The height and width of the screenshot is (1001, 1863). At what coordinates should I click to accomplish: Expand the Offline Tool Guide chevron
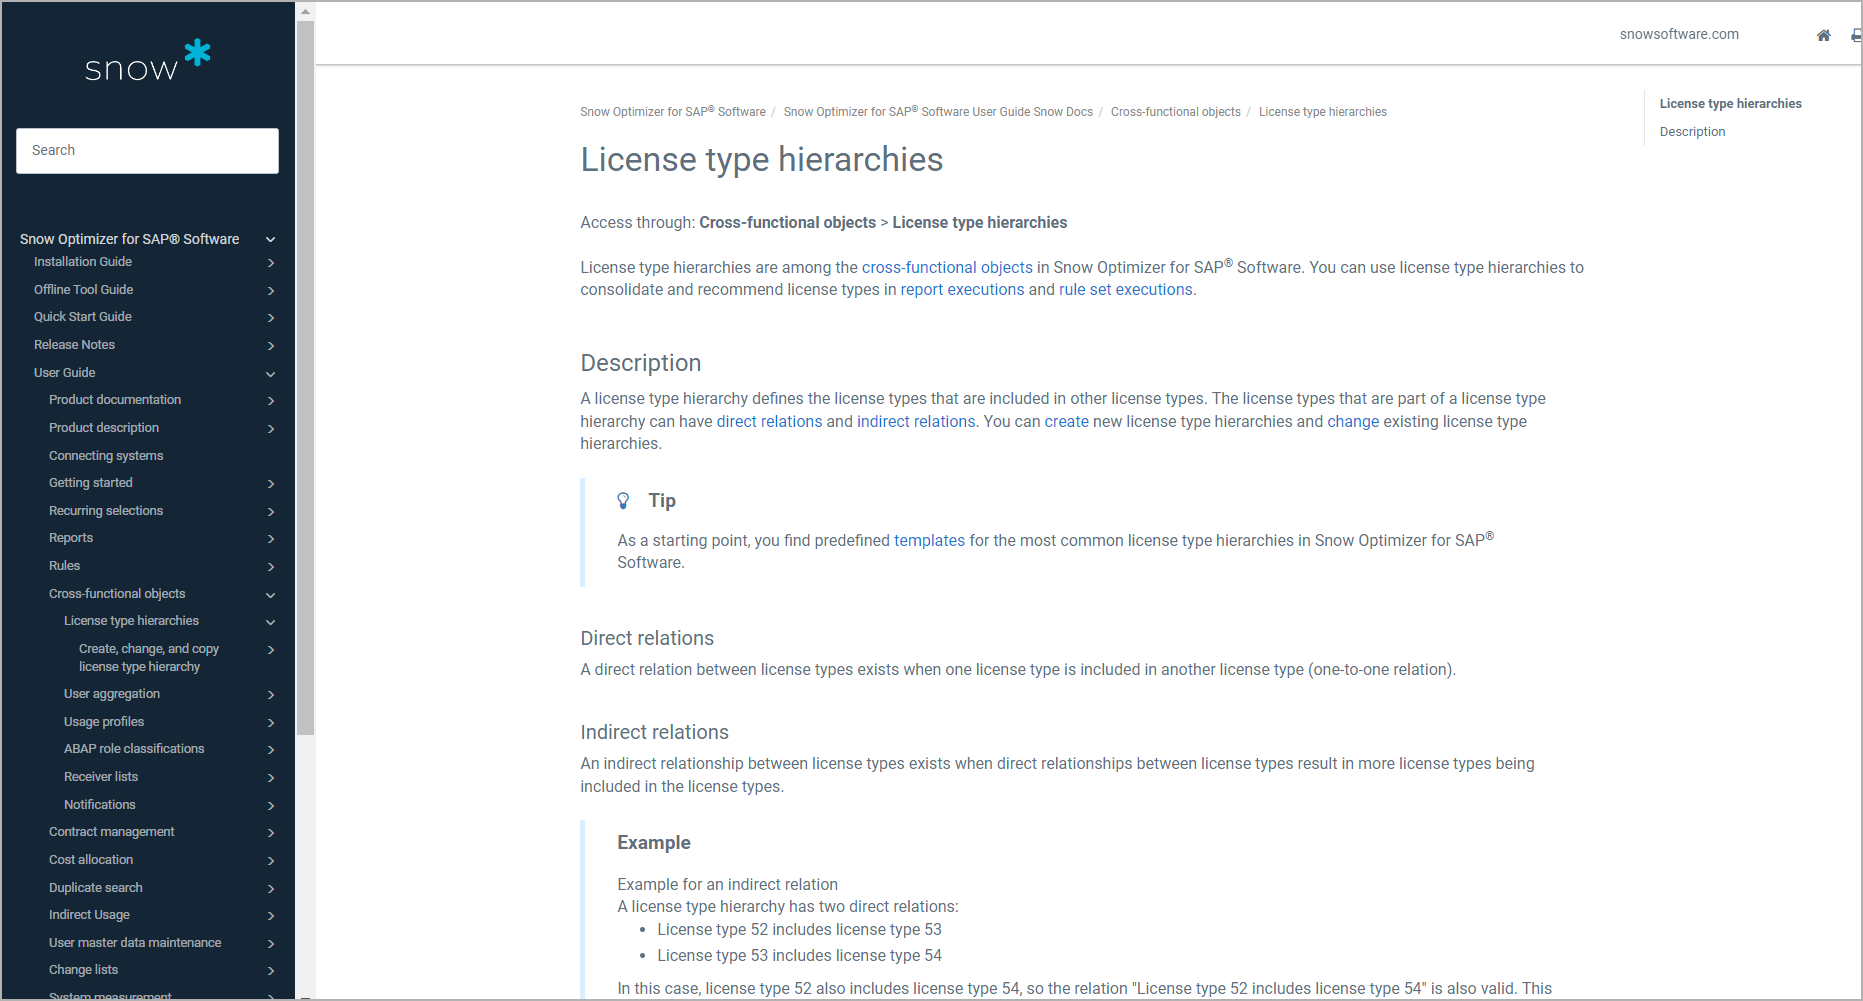click(x=271, y=291)
